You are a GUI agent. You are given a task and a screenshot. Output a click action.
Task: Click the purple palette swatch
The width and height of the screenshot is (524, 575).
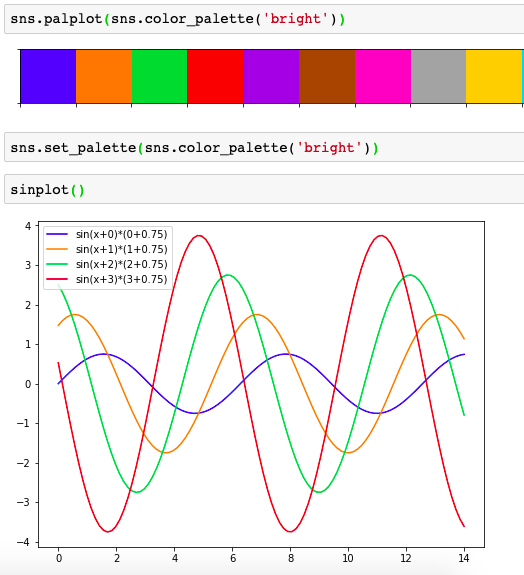(x=271, y=76)
